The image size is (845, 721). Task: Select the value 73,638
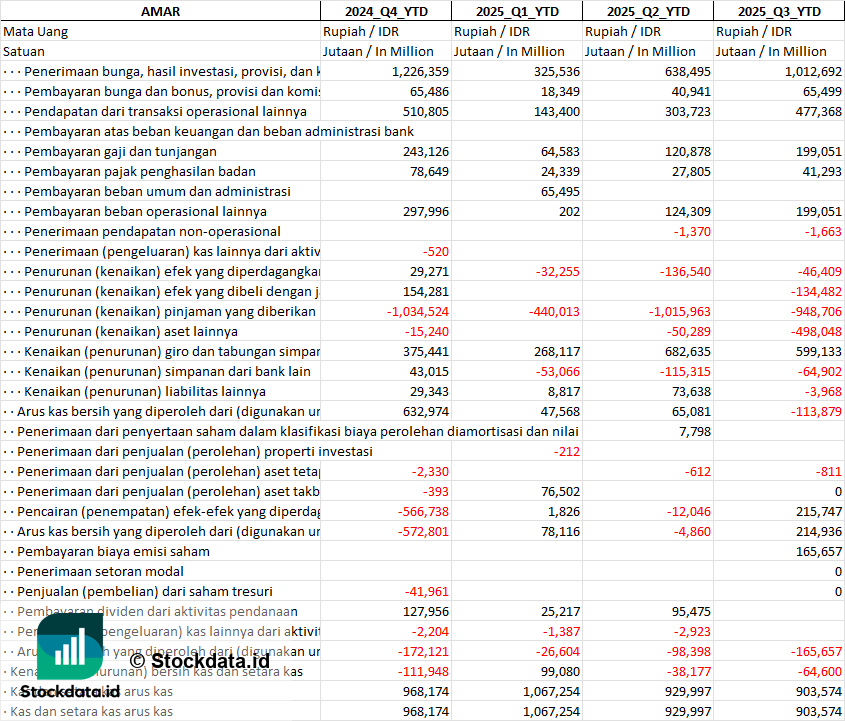tap(691, 391)
